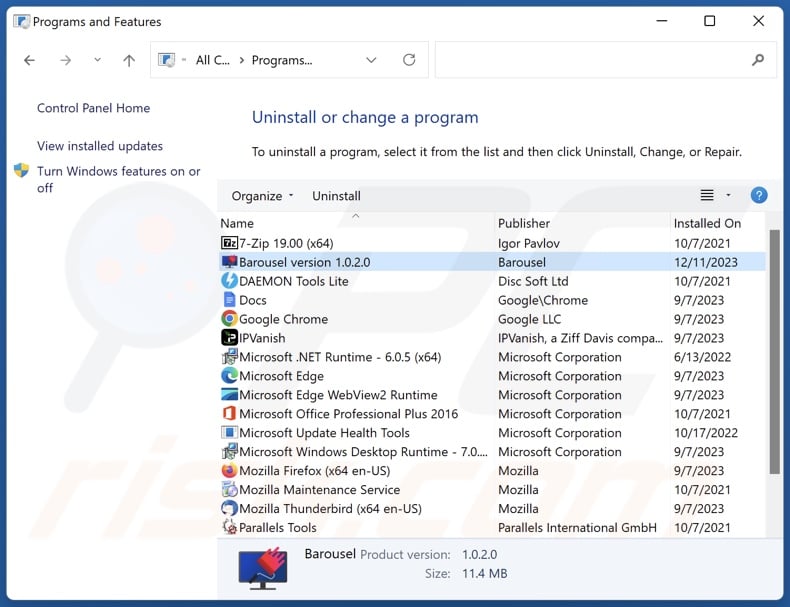Click Parallels International GmbH publisher cell
Image resolution: width=790 pixels, height=607 pixels.
(577, 528)
